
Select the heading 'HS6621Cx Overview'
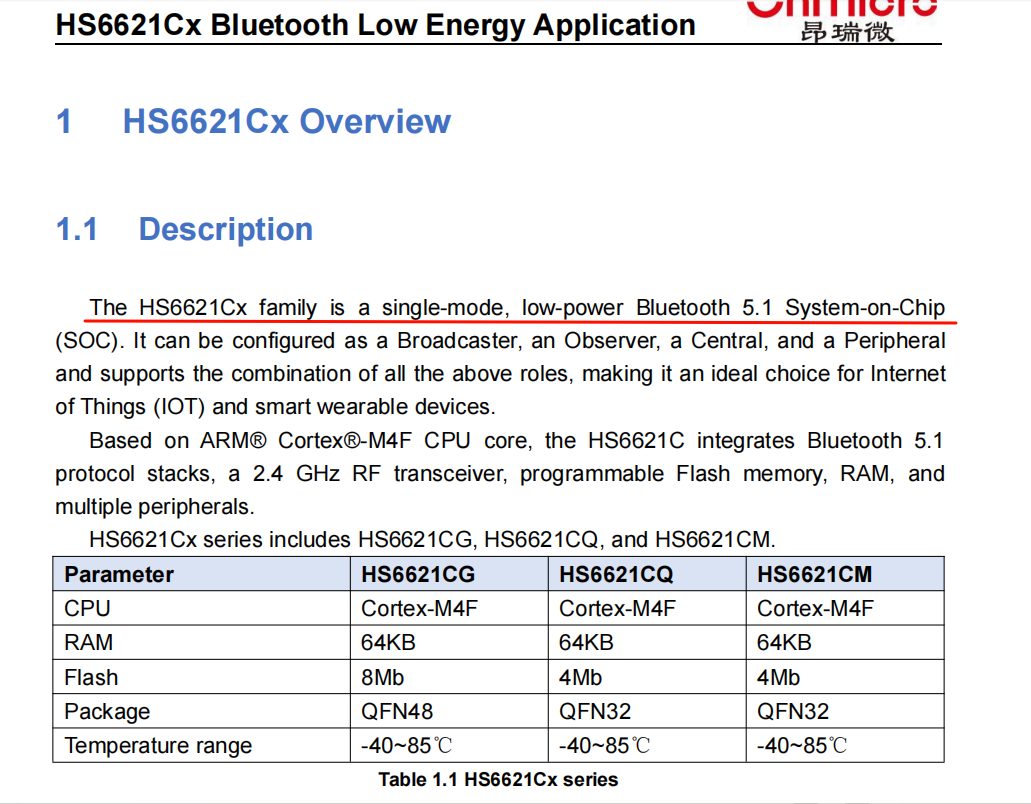(x=287, y=122)
